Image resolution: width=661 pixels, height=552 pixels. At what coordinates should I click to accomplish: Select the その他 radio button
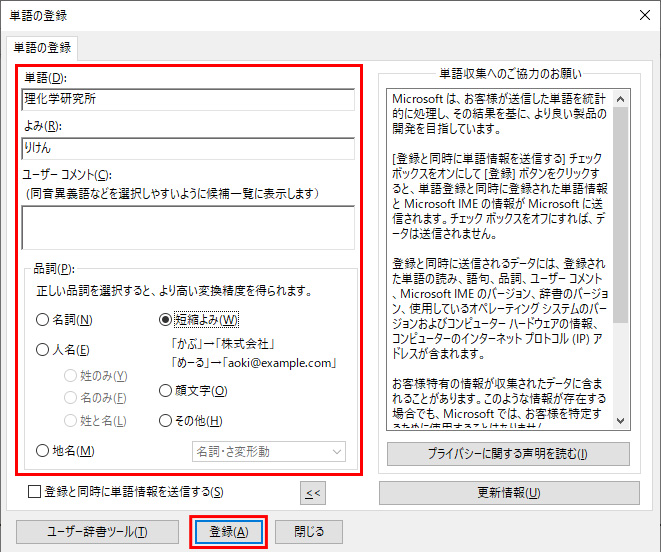point(166,421)
